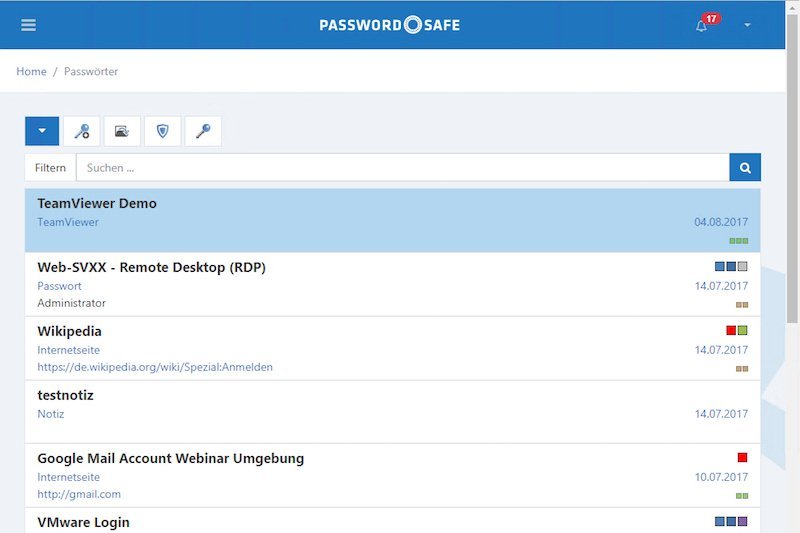Focus the Suchen search field
This screenshot has width=800, height=533.
tap(403, 167)
